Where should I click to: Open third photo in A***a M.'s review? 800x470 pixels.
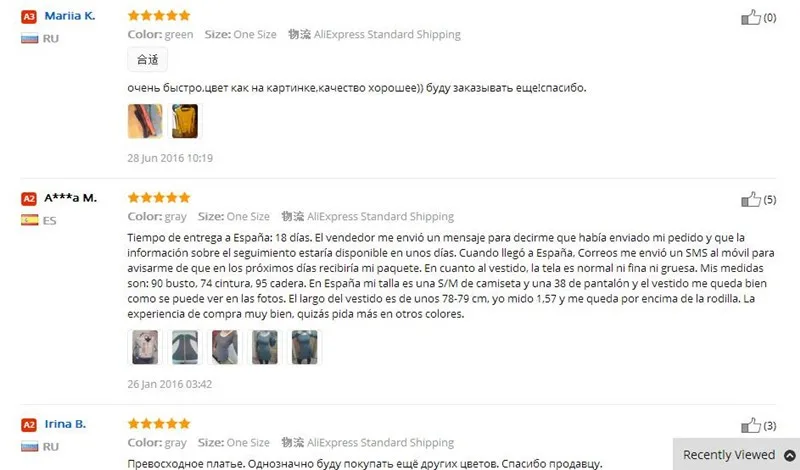point(224,347)
